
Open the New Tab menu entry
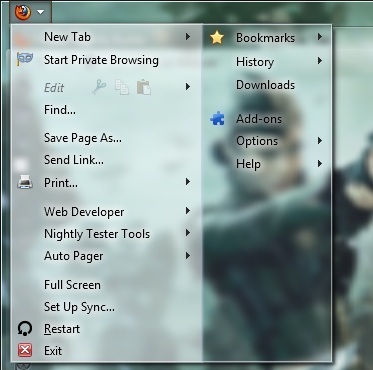(x=107, y=37)
